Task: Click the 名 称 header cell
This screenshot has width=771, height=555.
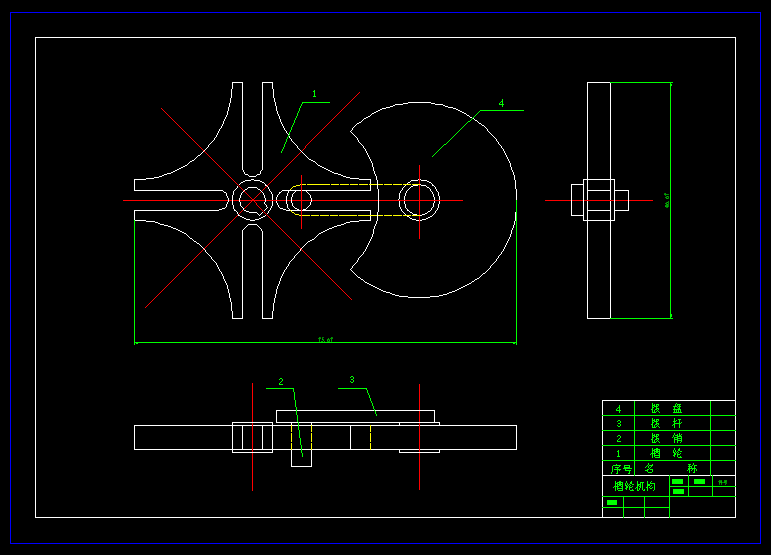Action: 671,468
